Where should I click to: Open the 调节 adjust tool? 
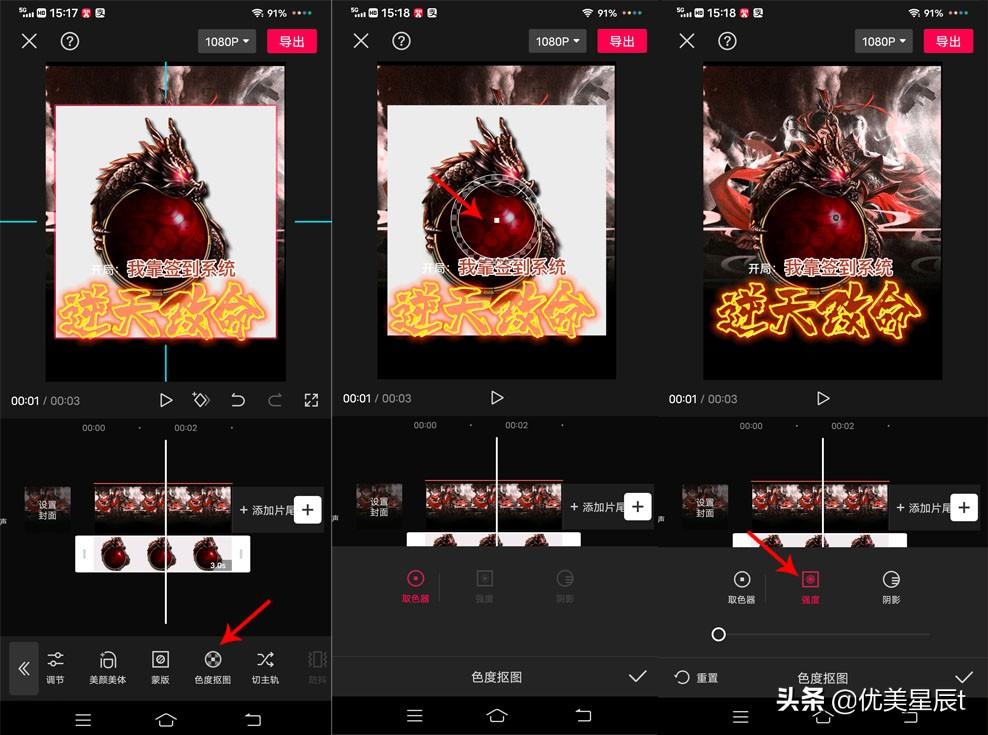[55, 668]
